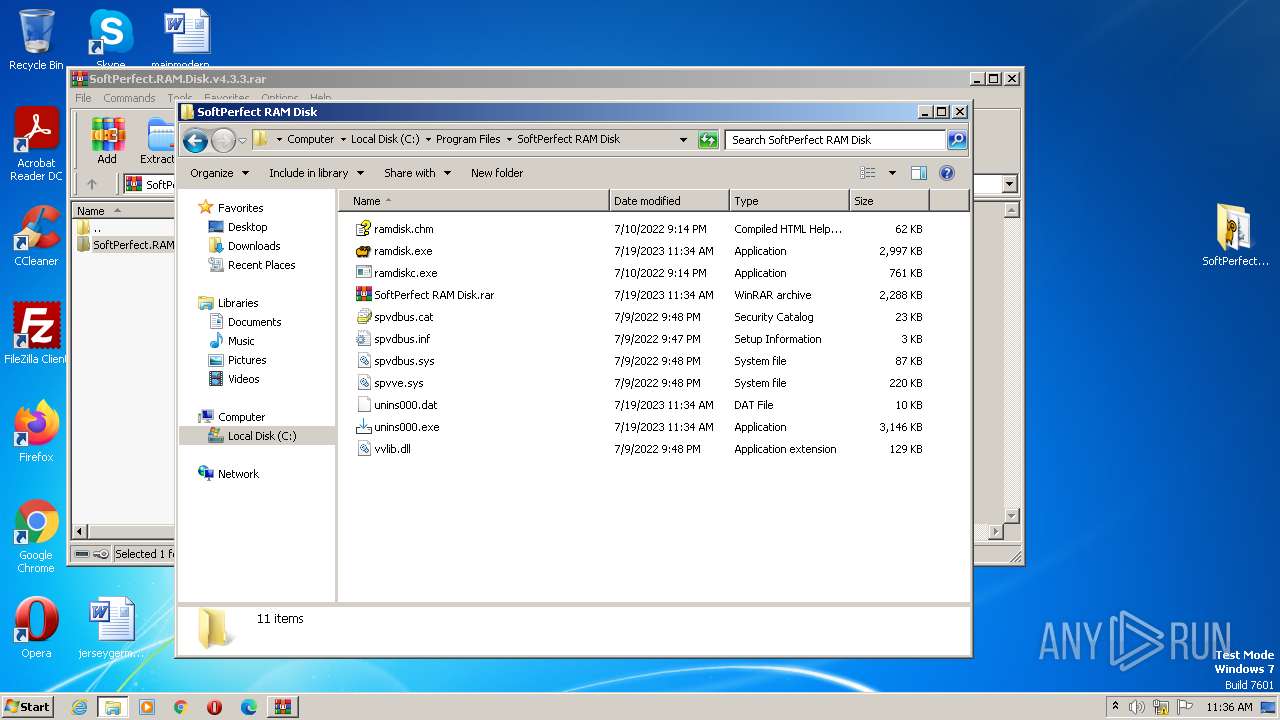Select SoftPerfect RAM Disk.rar archive icon
Screen dimensions: 1280x720
[x=364, y=295]
